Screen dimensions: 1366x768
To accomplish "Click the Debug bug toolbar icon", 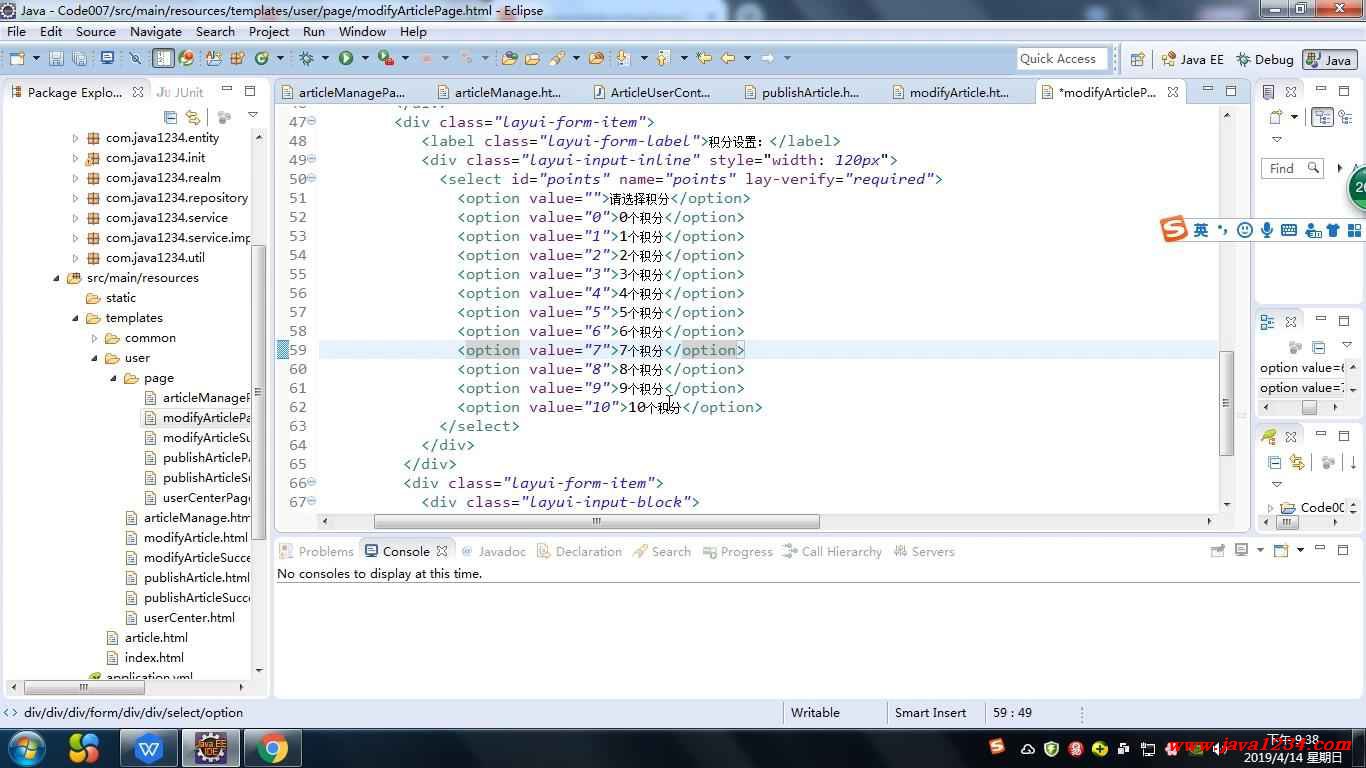I will [x=306, y=58].
